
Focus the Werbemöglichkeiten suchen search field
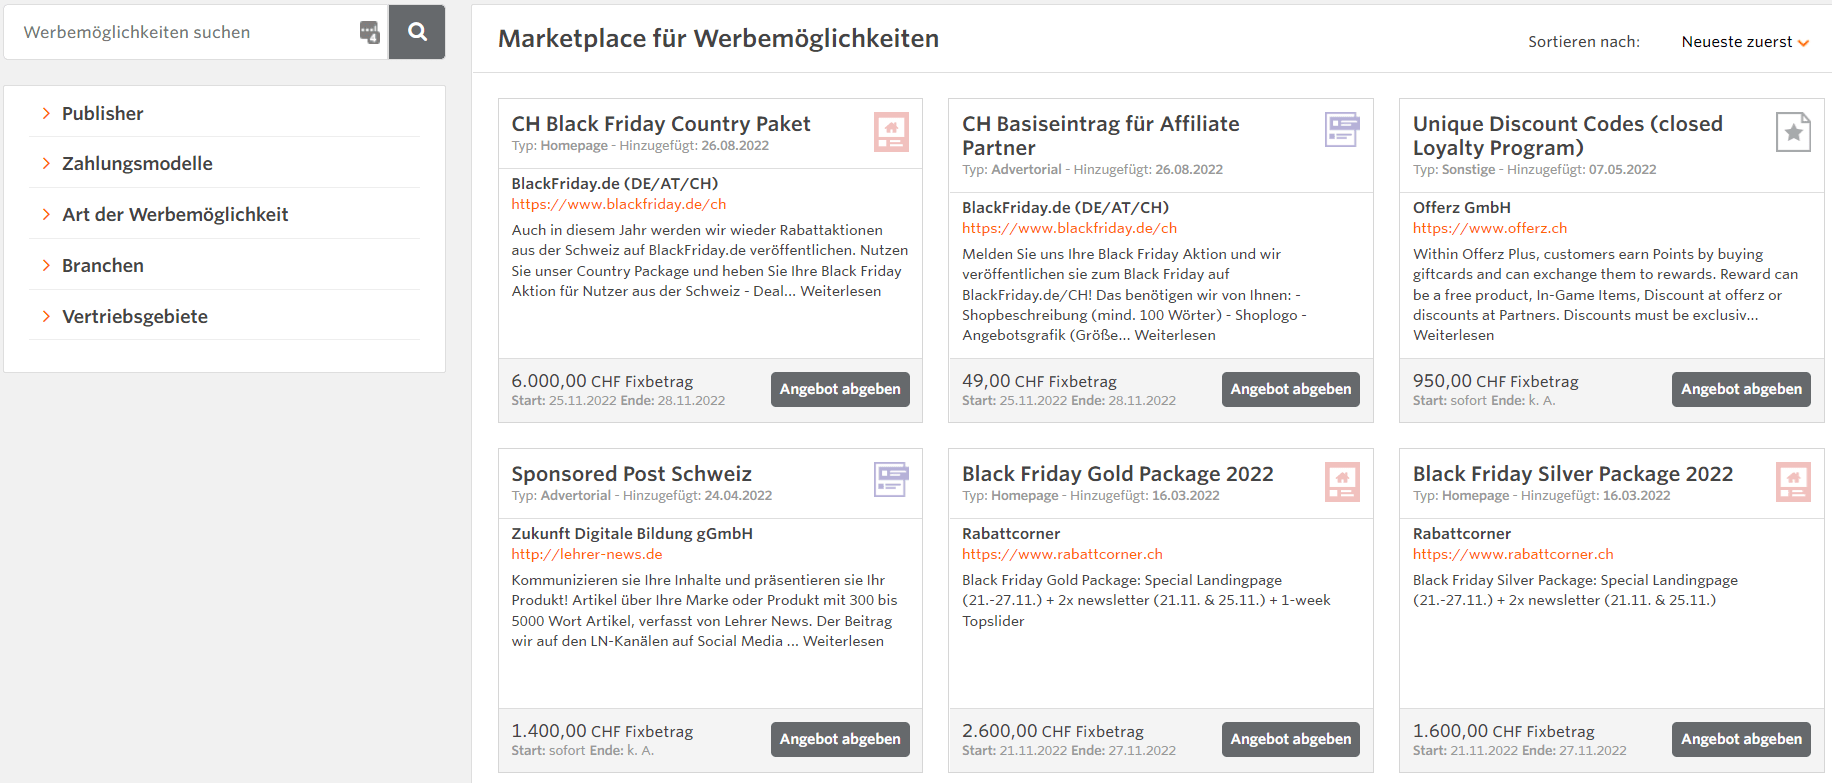tap(185, 32)
